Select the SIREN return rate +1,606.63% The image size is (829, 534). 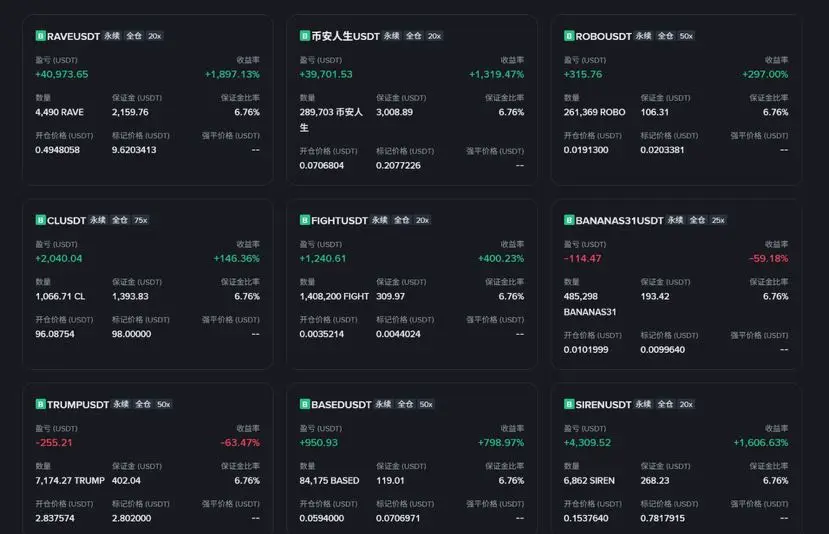761,443
